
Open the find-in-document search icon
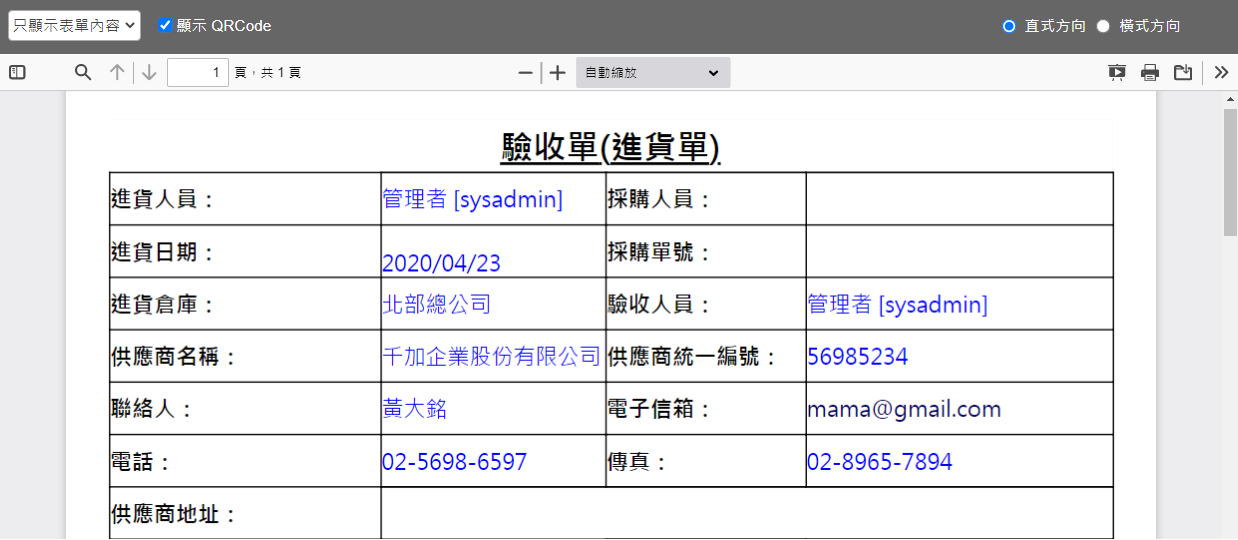[83, 72]
